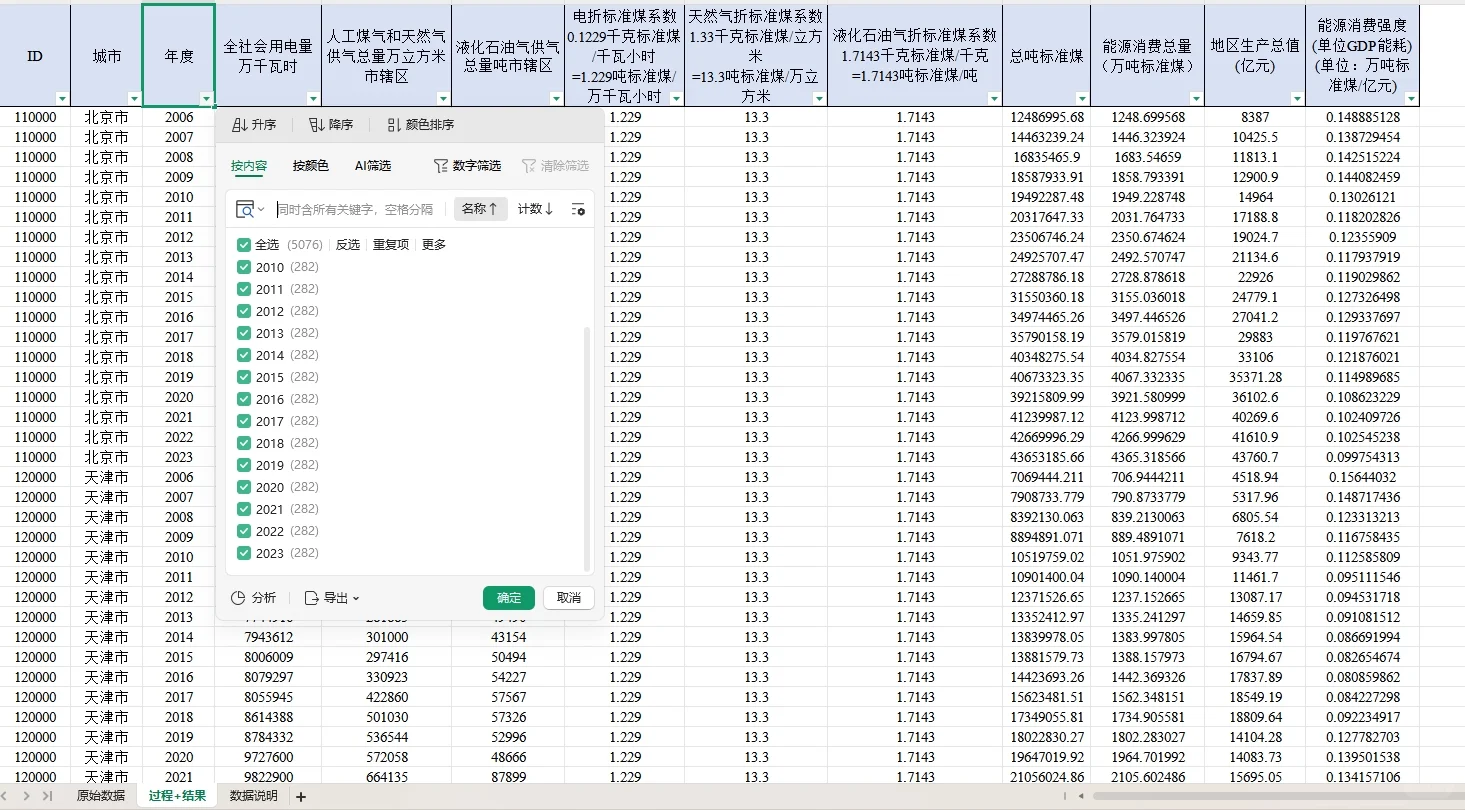This screenshot has width=1465, height=810.
Task: Click the 升序 ascending sort icon
Action: (239, 125)
